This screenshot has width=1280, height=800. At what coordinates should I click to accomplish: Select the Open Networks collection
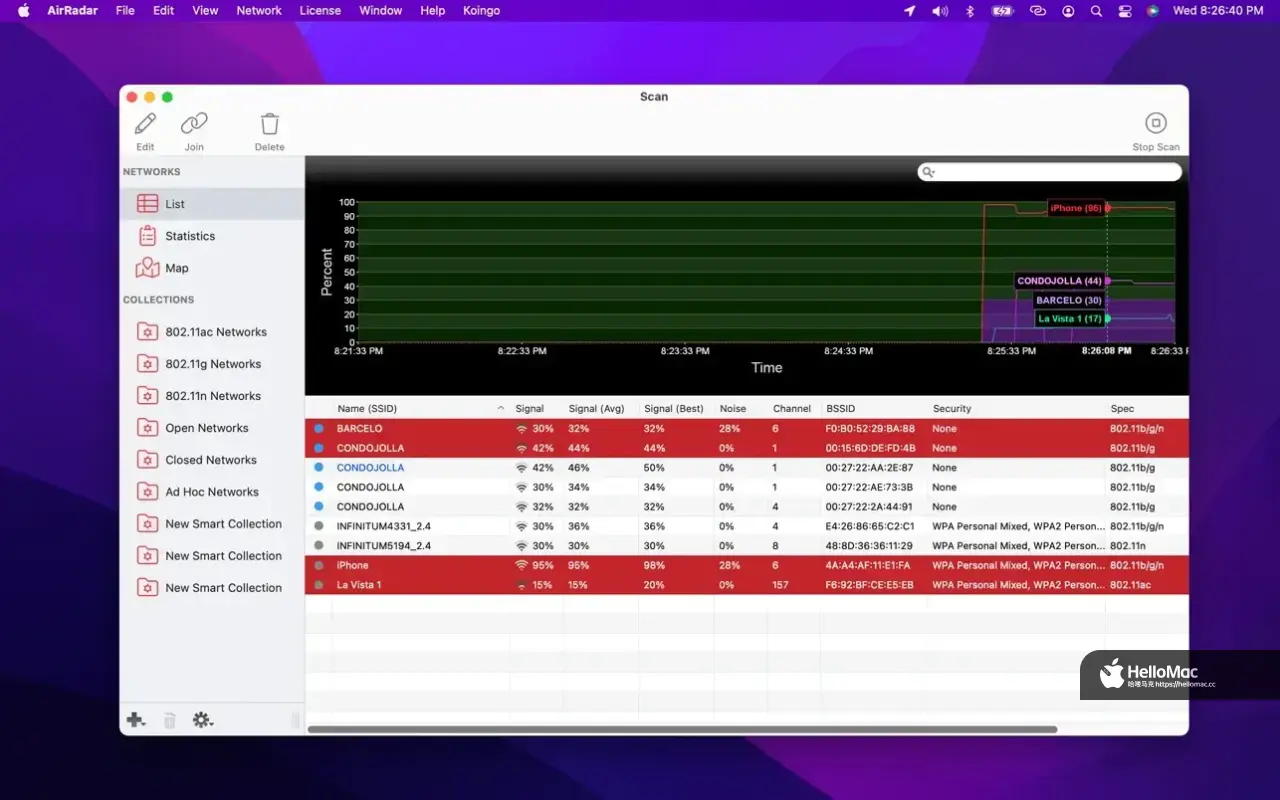point(212,428)
